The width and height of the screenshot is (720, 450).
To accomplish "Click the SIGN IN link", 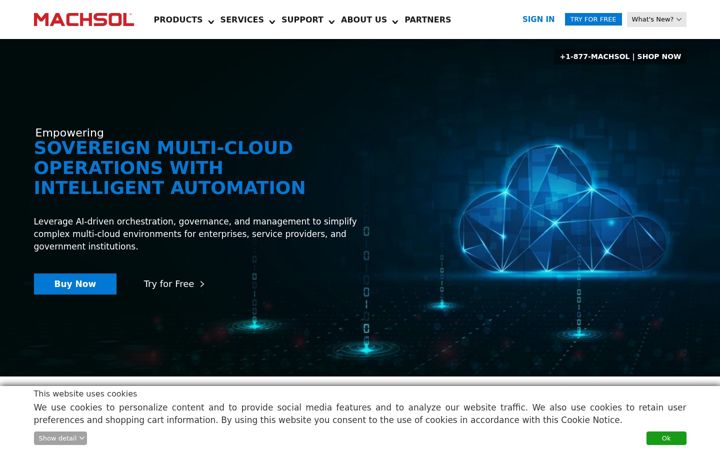I will [538, 19].
